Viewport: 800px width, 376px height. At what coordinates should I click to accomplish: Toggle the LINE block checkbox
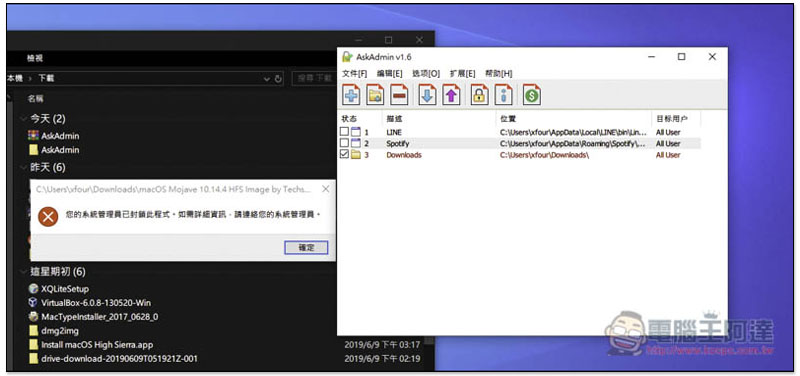pos(345,132)
